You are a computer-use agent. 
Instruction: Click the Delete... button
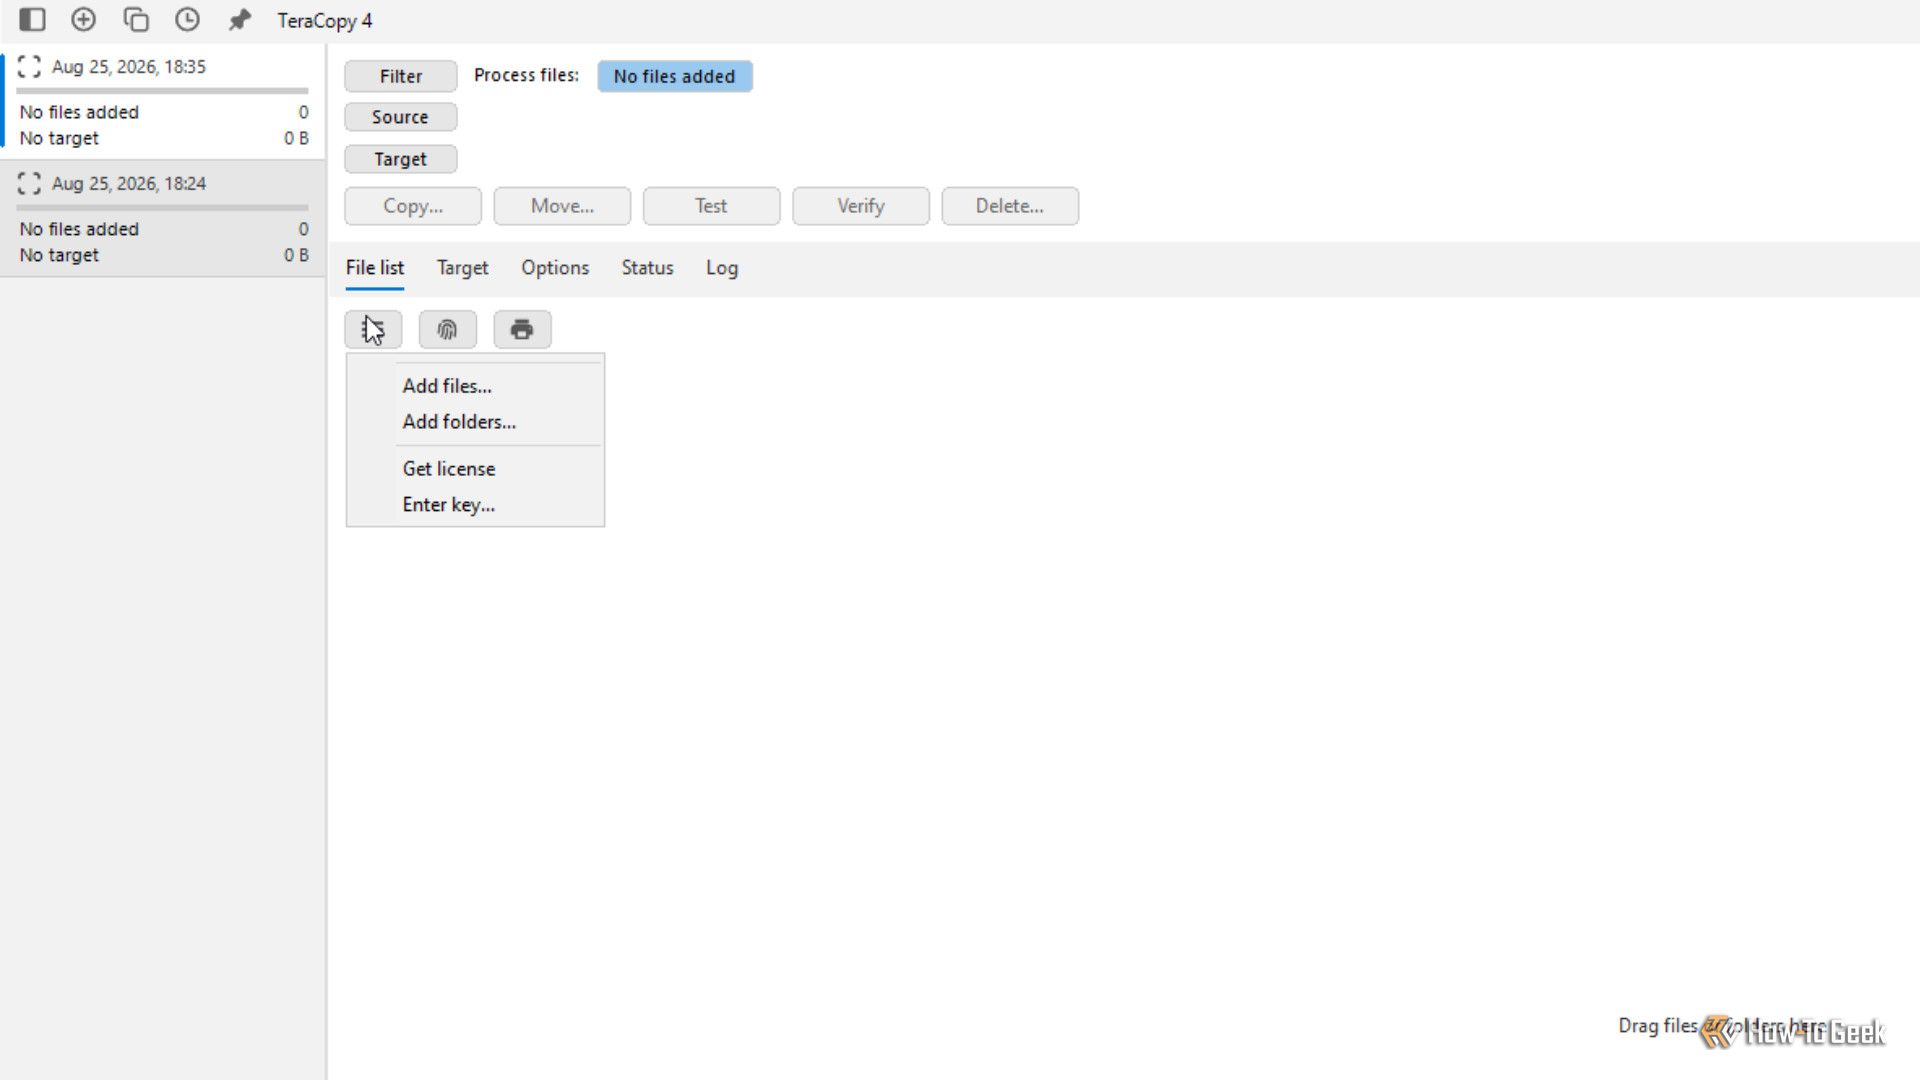(1010, 206)
